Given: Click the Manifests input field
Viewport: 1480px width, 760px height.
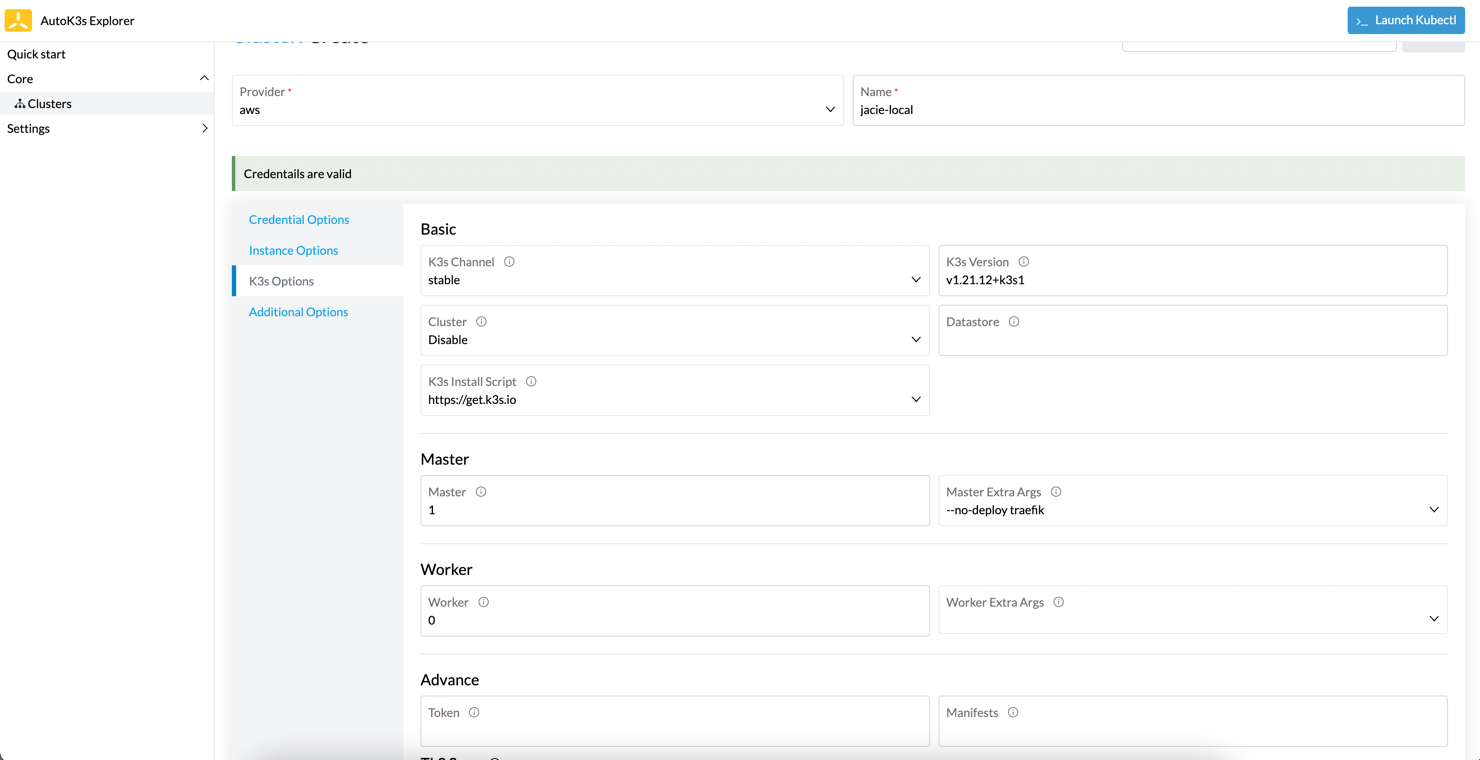Looking at the screenshot, I should [x=1193, y=721].
